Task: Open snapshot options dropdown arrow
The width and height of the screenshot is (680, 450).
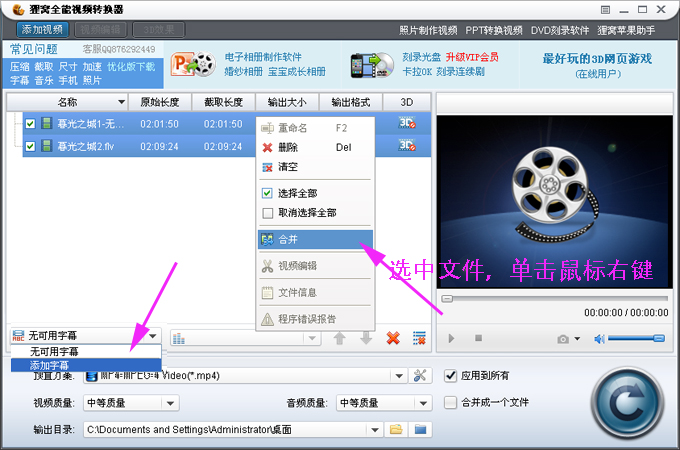Action: (x=577, y=339)
